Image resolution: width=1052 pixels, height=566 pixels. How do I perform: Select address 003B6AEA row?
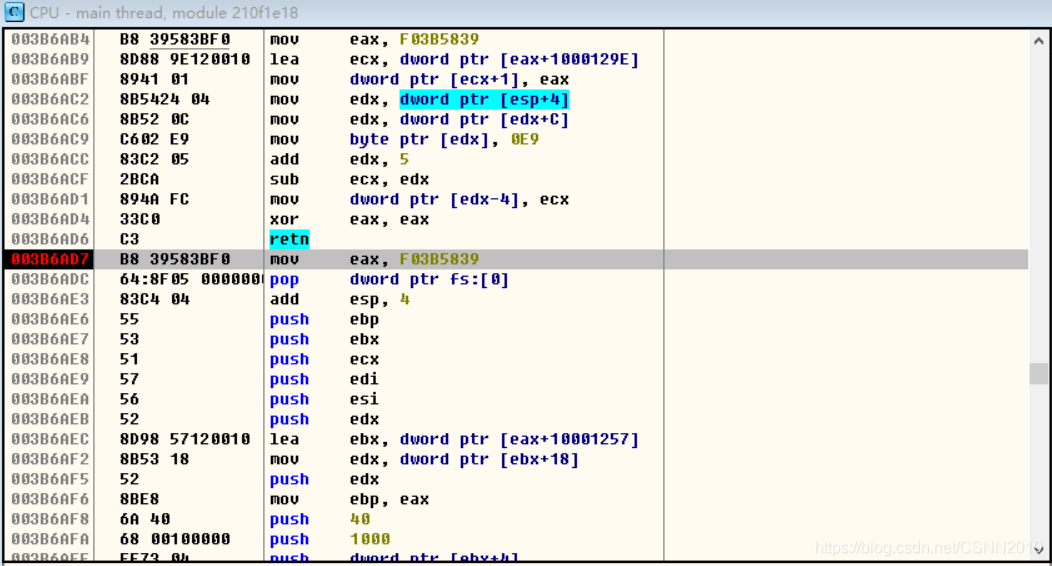pyautogui.click(x=515, y=400)
